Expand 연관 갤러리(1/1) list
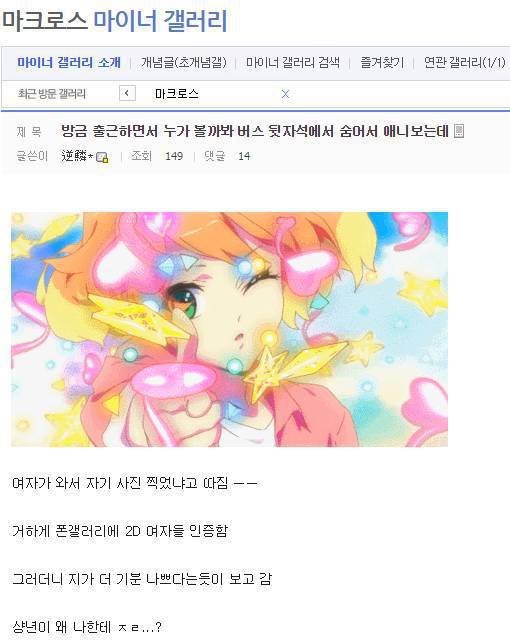The width and height of the screenshot is (510, 641). (x=465, y=63)
